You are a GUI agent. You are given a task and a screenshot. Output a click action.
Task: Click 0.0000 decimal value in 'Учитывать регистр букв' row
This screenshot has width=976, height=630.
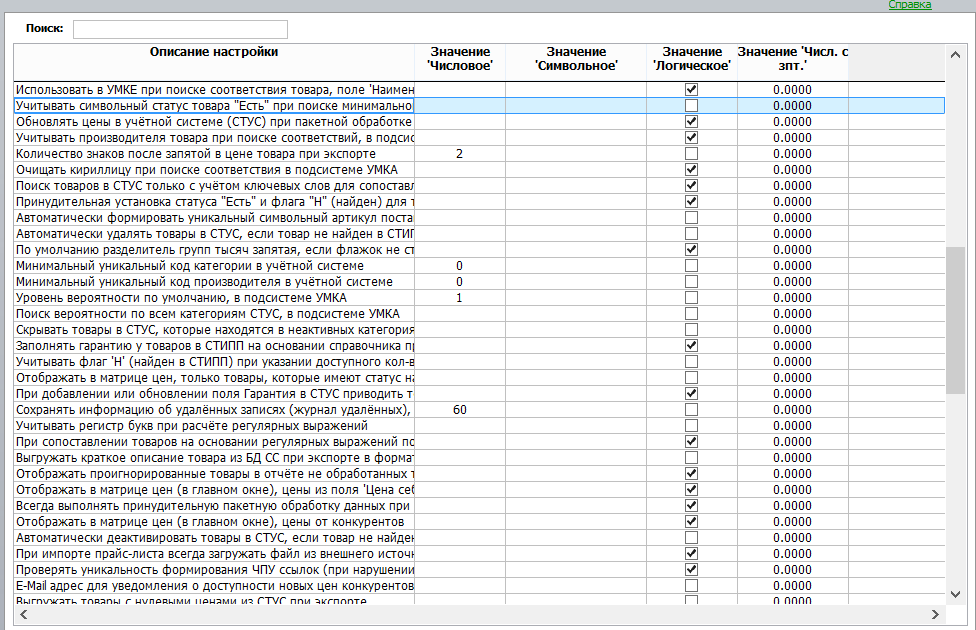pyautogui.click(x=792, y=426)
